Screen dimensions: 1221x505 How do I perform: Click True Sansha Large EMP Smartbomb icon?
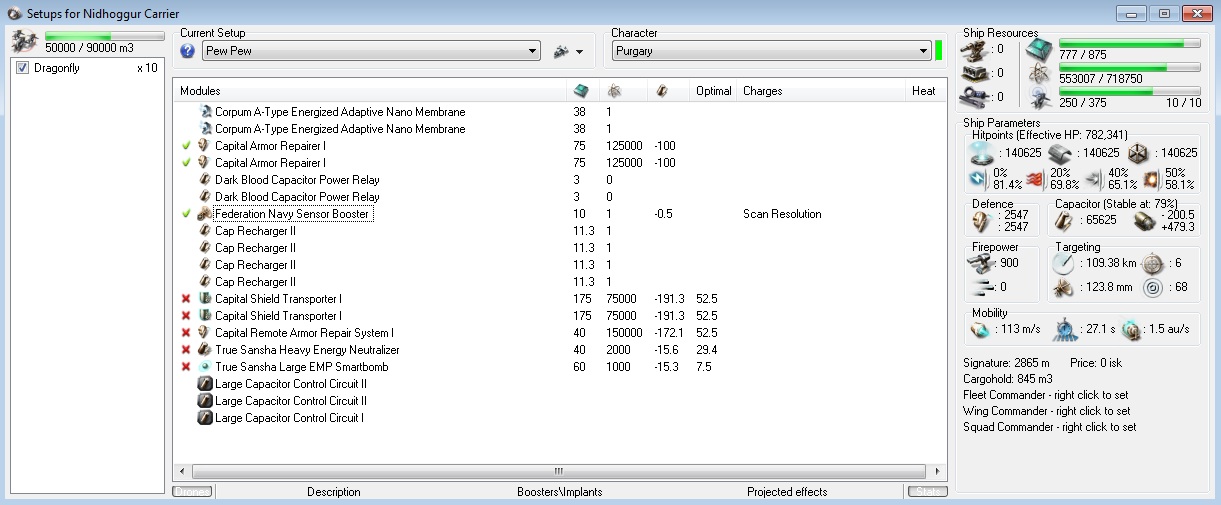(205, 367)
